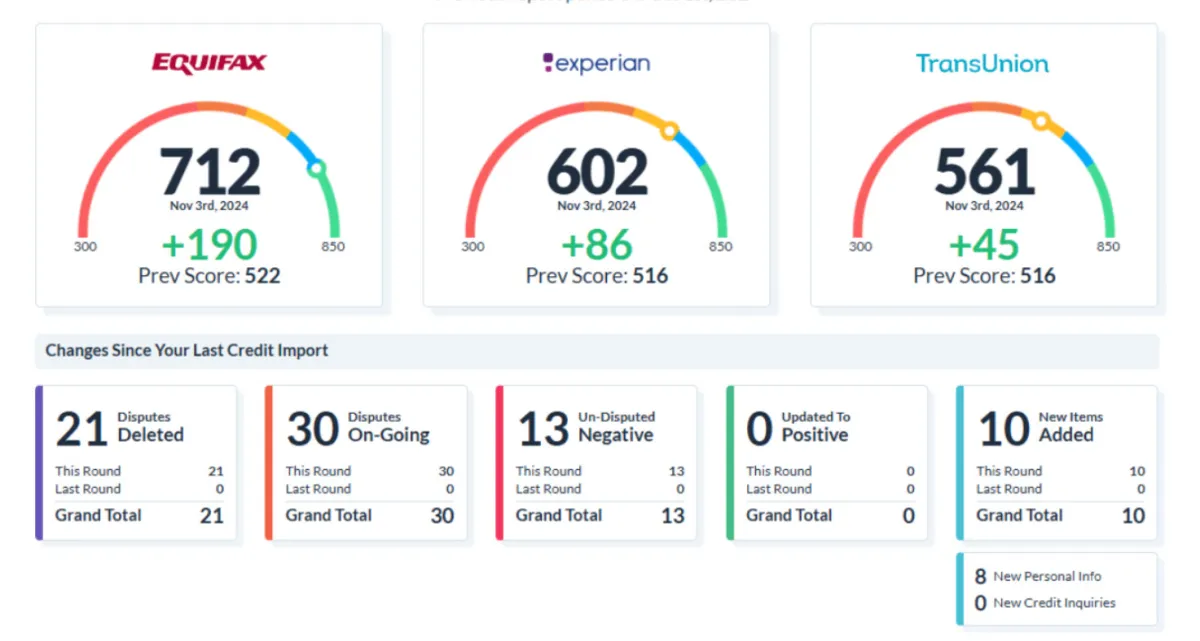The height and width of the screenshot is (641, 1200).
Task: Click the Nov 3rd, 2024 date under Equifax
Action: pyautogui.click(x=210, y=206)
